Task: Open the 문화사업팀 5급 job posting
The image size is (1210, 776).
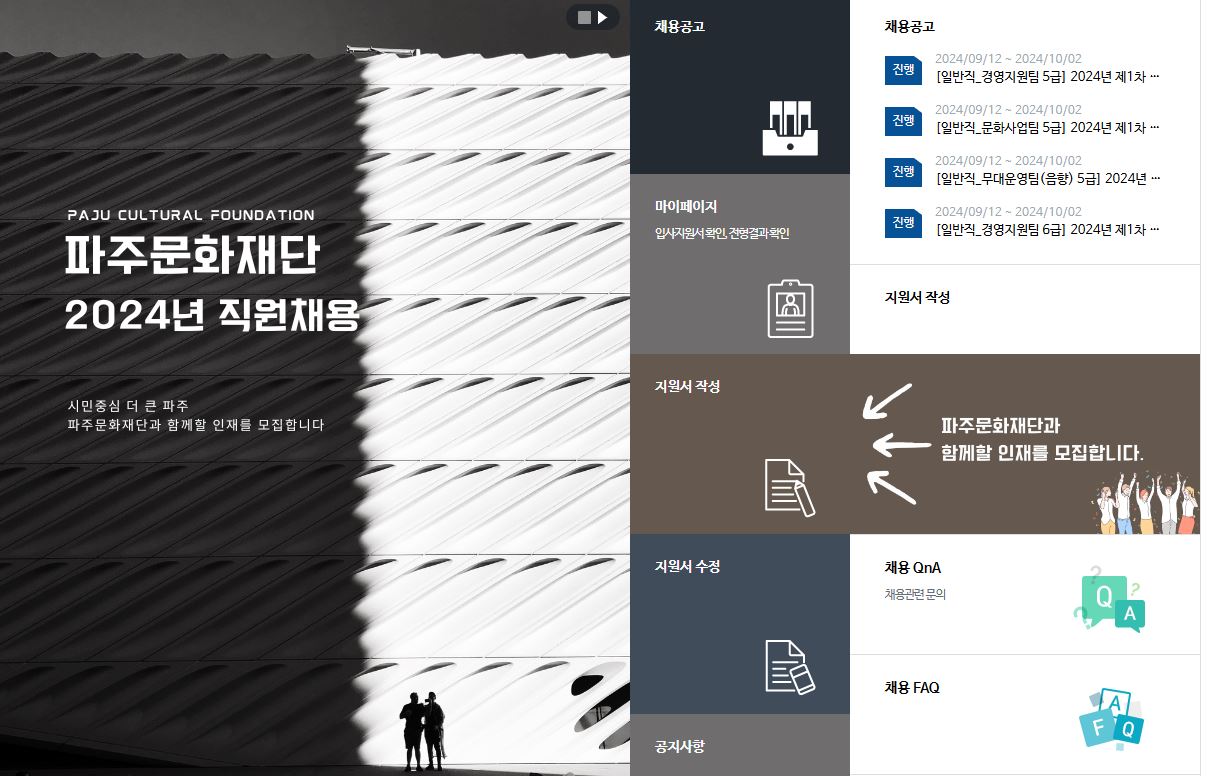Action: tap(1047, 127)
